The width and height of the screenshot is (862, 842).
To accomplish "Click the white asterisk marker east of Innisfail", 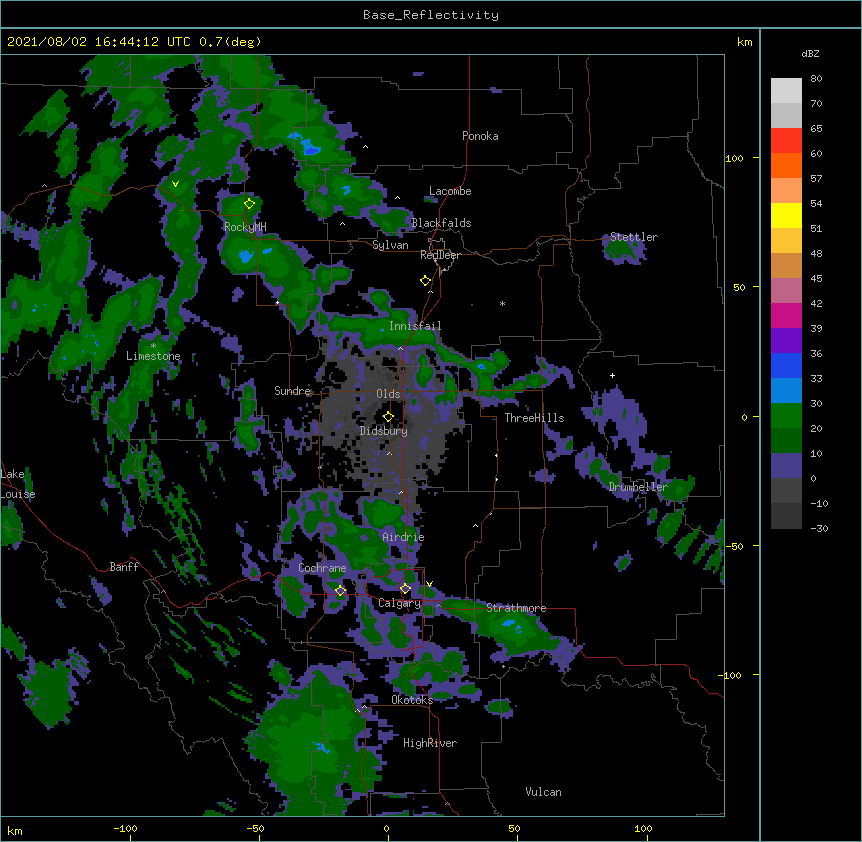I will pos(502,303).
